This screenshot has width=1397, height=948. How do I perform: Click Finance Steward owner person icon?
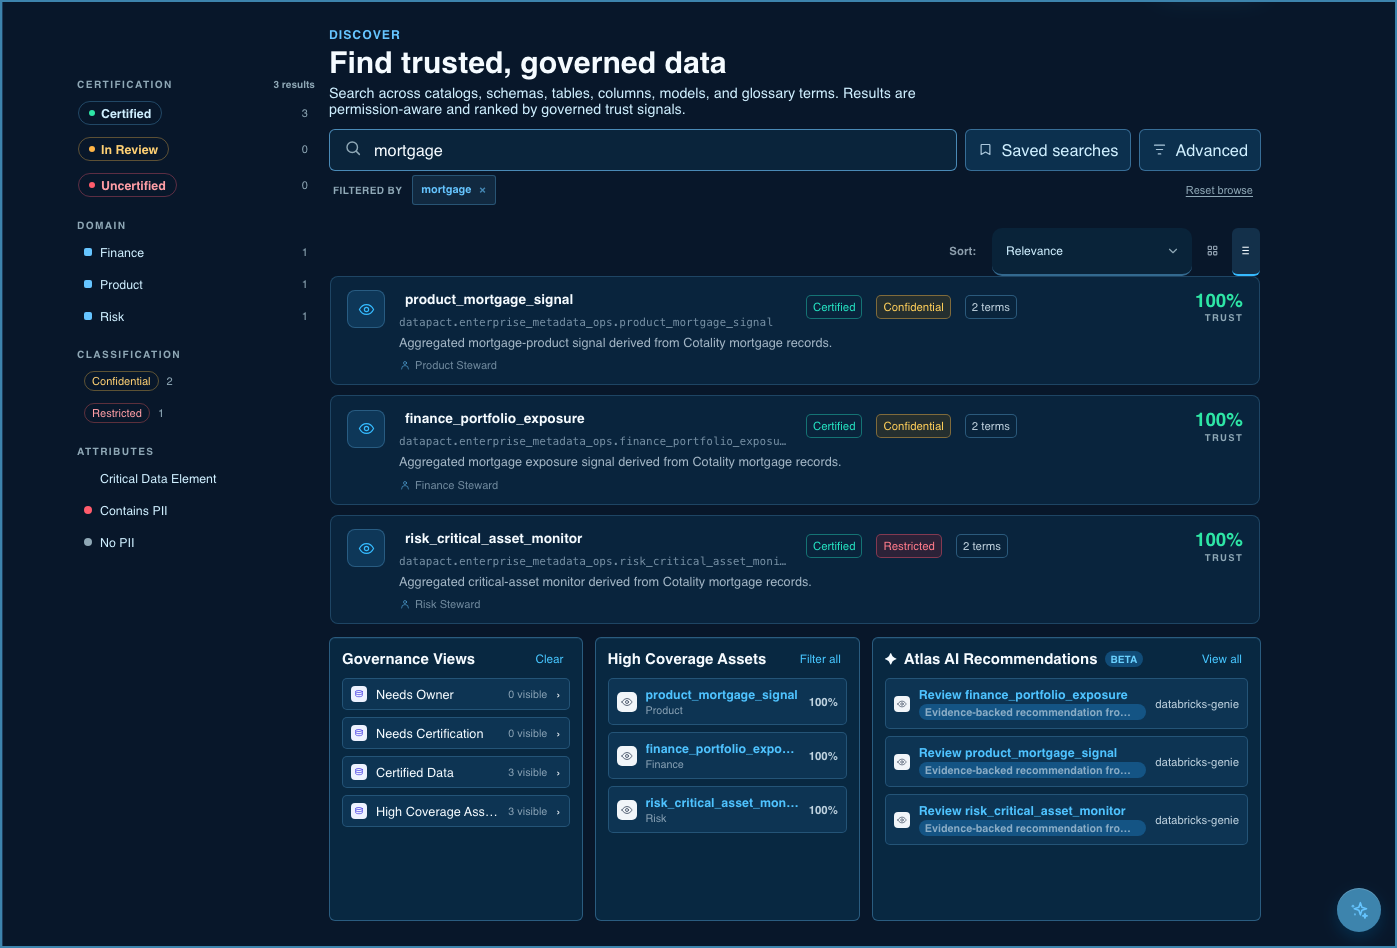click(405, 485)
